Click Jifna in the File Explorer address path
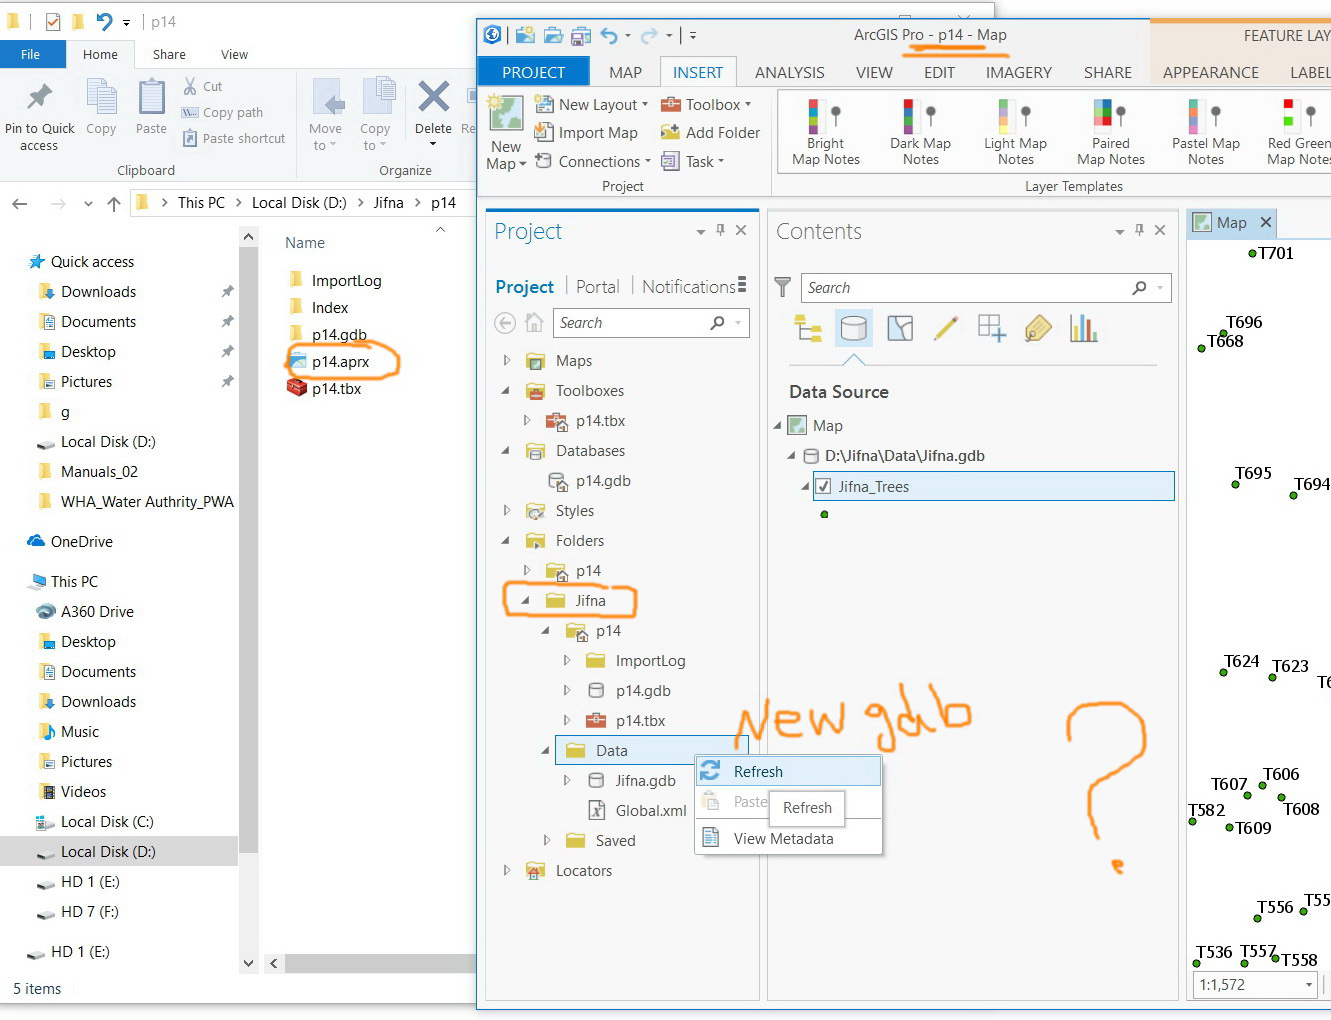Screen dimensions: 1331x1020 click(x=389, y=202)
